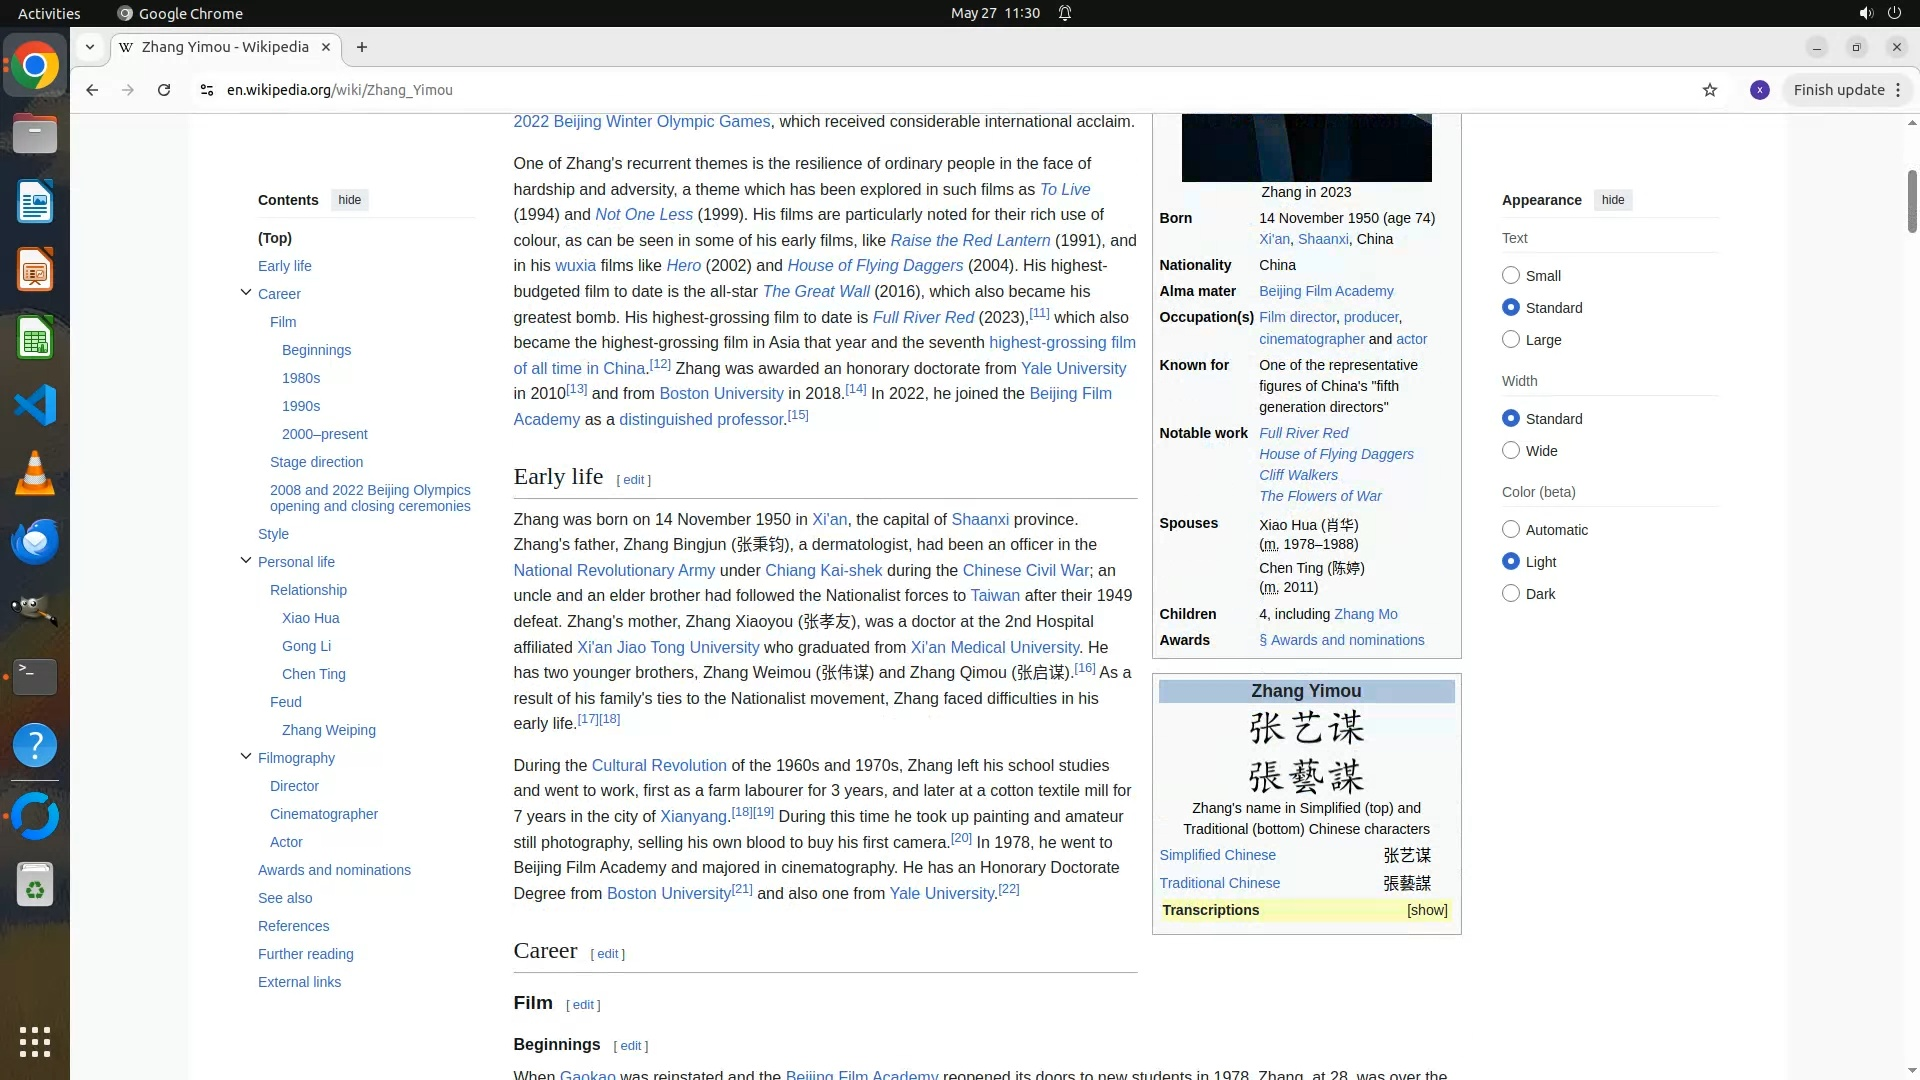Hide the Appearance panel

(1612, 200)
